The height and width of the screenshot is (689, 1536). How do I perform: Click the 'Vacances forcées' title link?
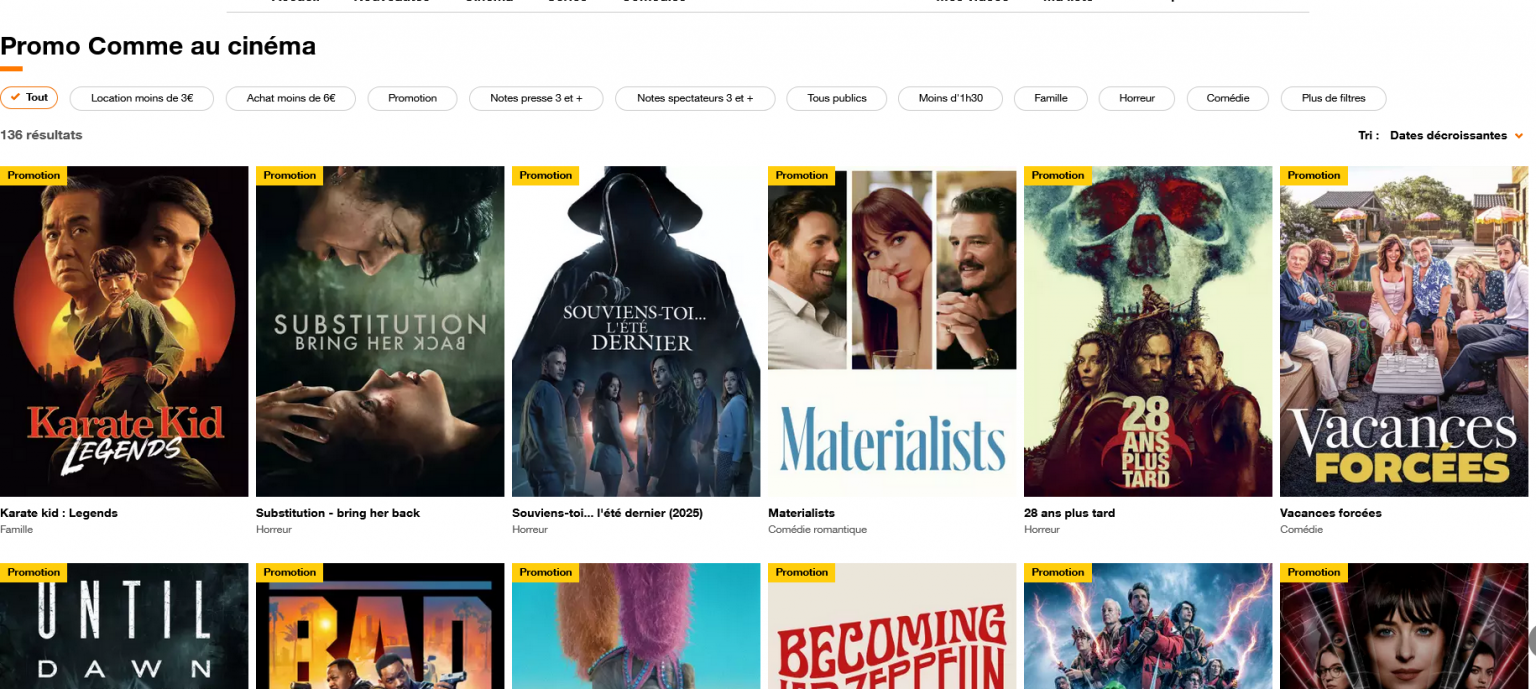pos(1330,513)
